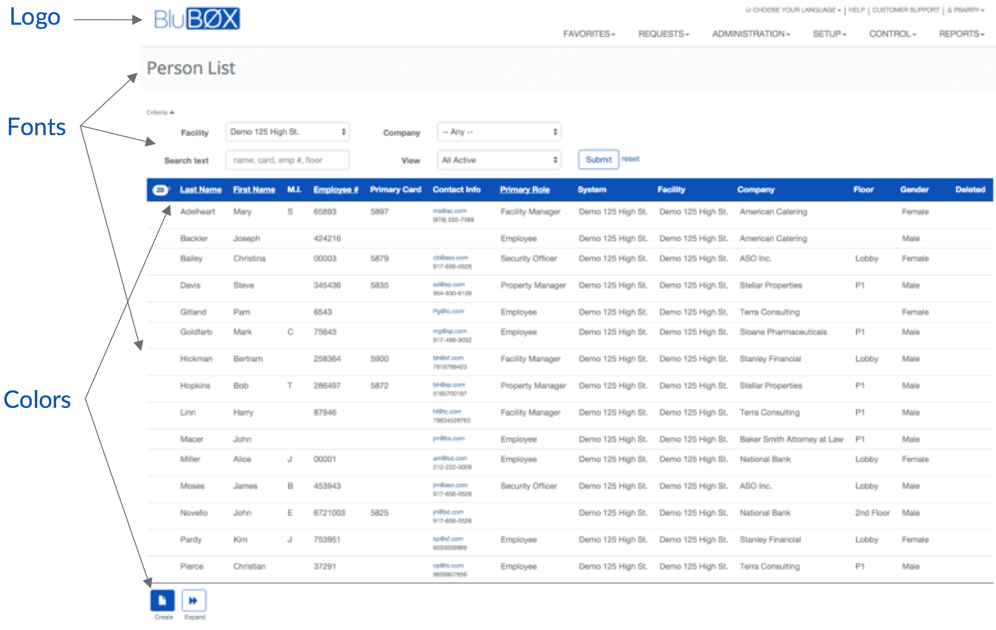This screenshot has width=996, height=630.
Task: Click the reset link
Action: (x=630, y=159)
